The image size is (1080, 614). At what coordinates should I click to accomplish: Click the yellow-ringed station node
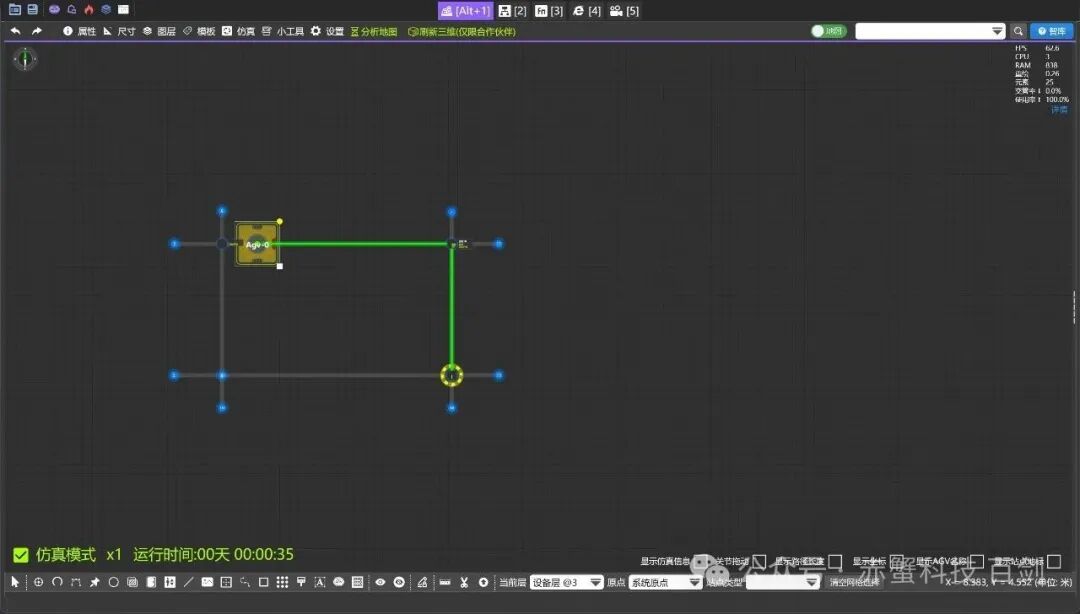[x=452, y=376]
